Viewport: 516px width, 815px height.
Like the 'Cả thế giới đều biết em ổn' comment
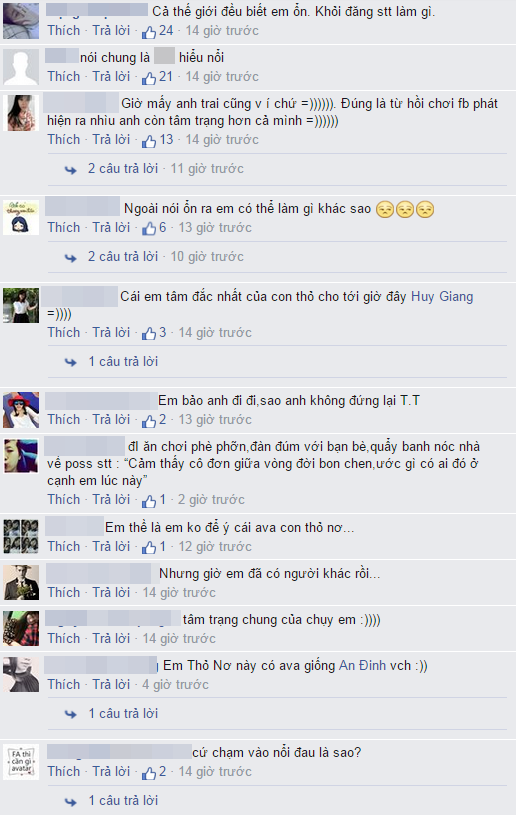click(63, 31)
